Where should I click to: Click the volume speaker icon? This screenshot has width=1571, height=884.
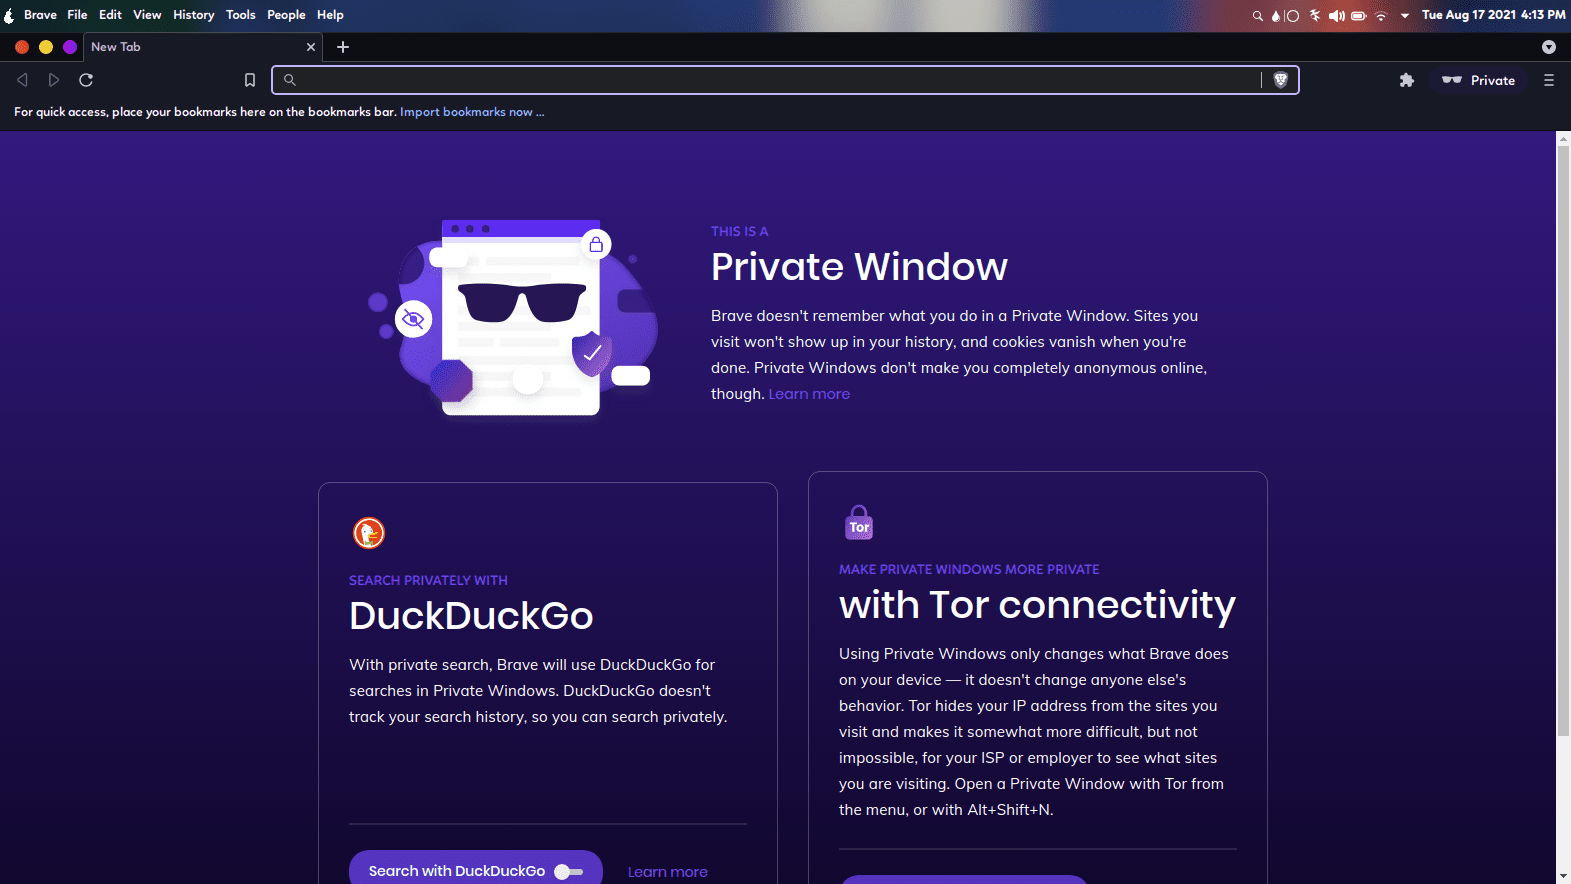1336,15
